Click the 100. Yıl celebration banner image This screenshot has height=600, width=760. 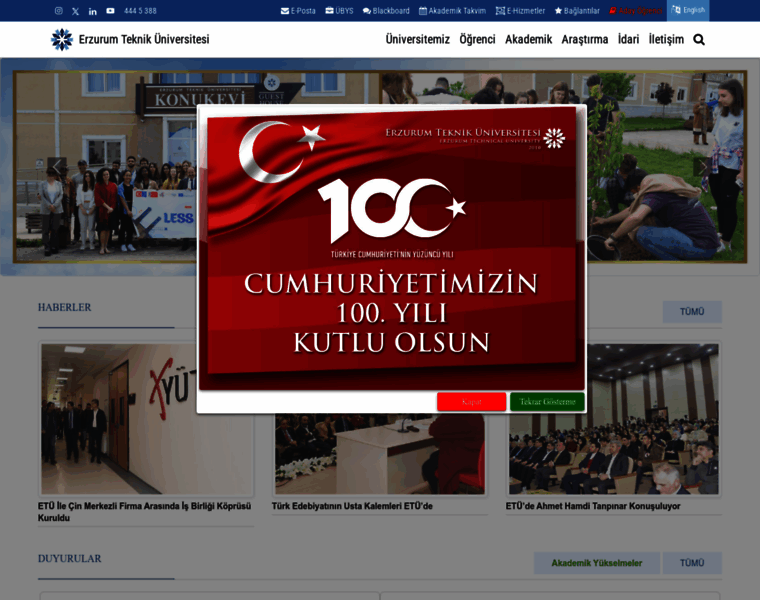[x=392, y=248]
